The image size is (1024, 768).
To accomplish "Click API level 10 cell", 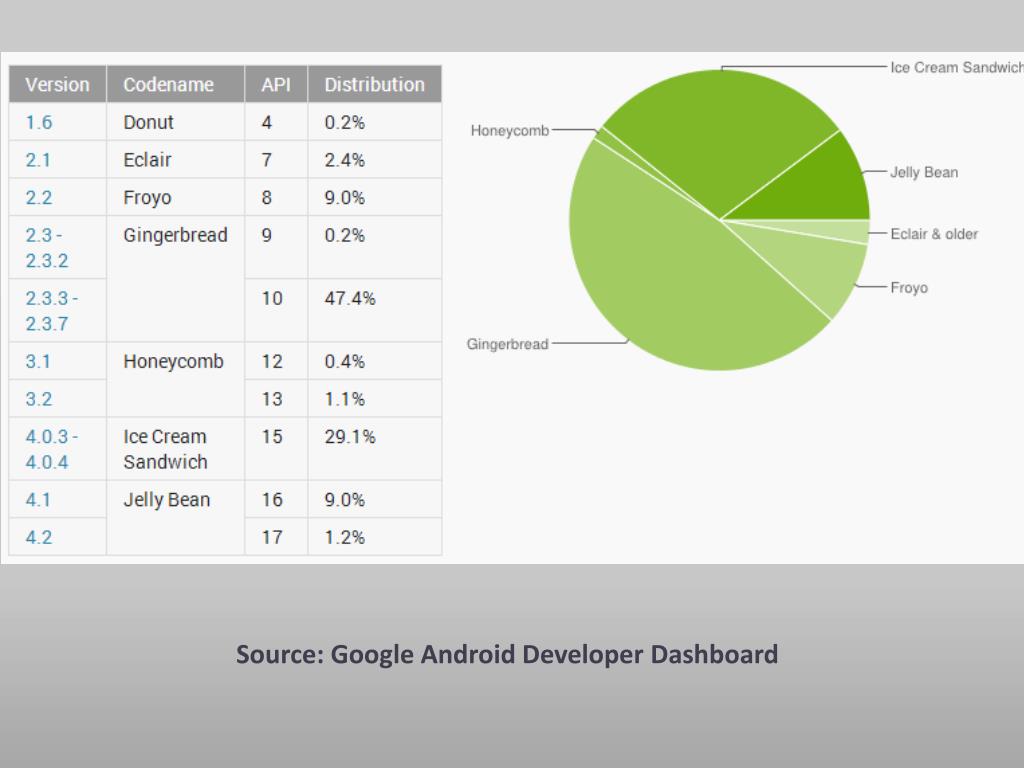I will click(x=276, y=311).
